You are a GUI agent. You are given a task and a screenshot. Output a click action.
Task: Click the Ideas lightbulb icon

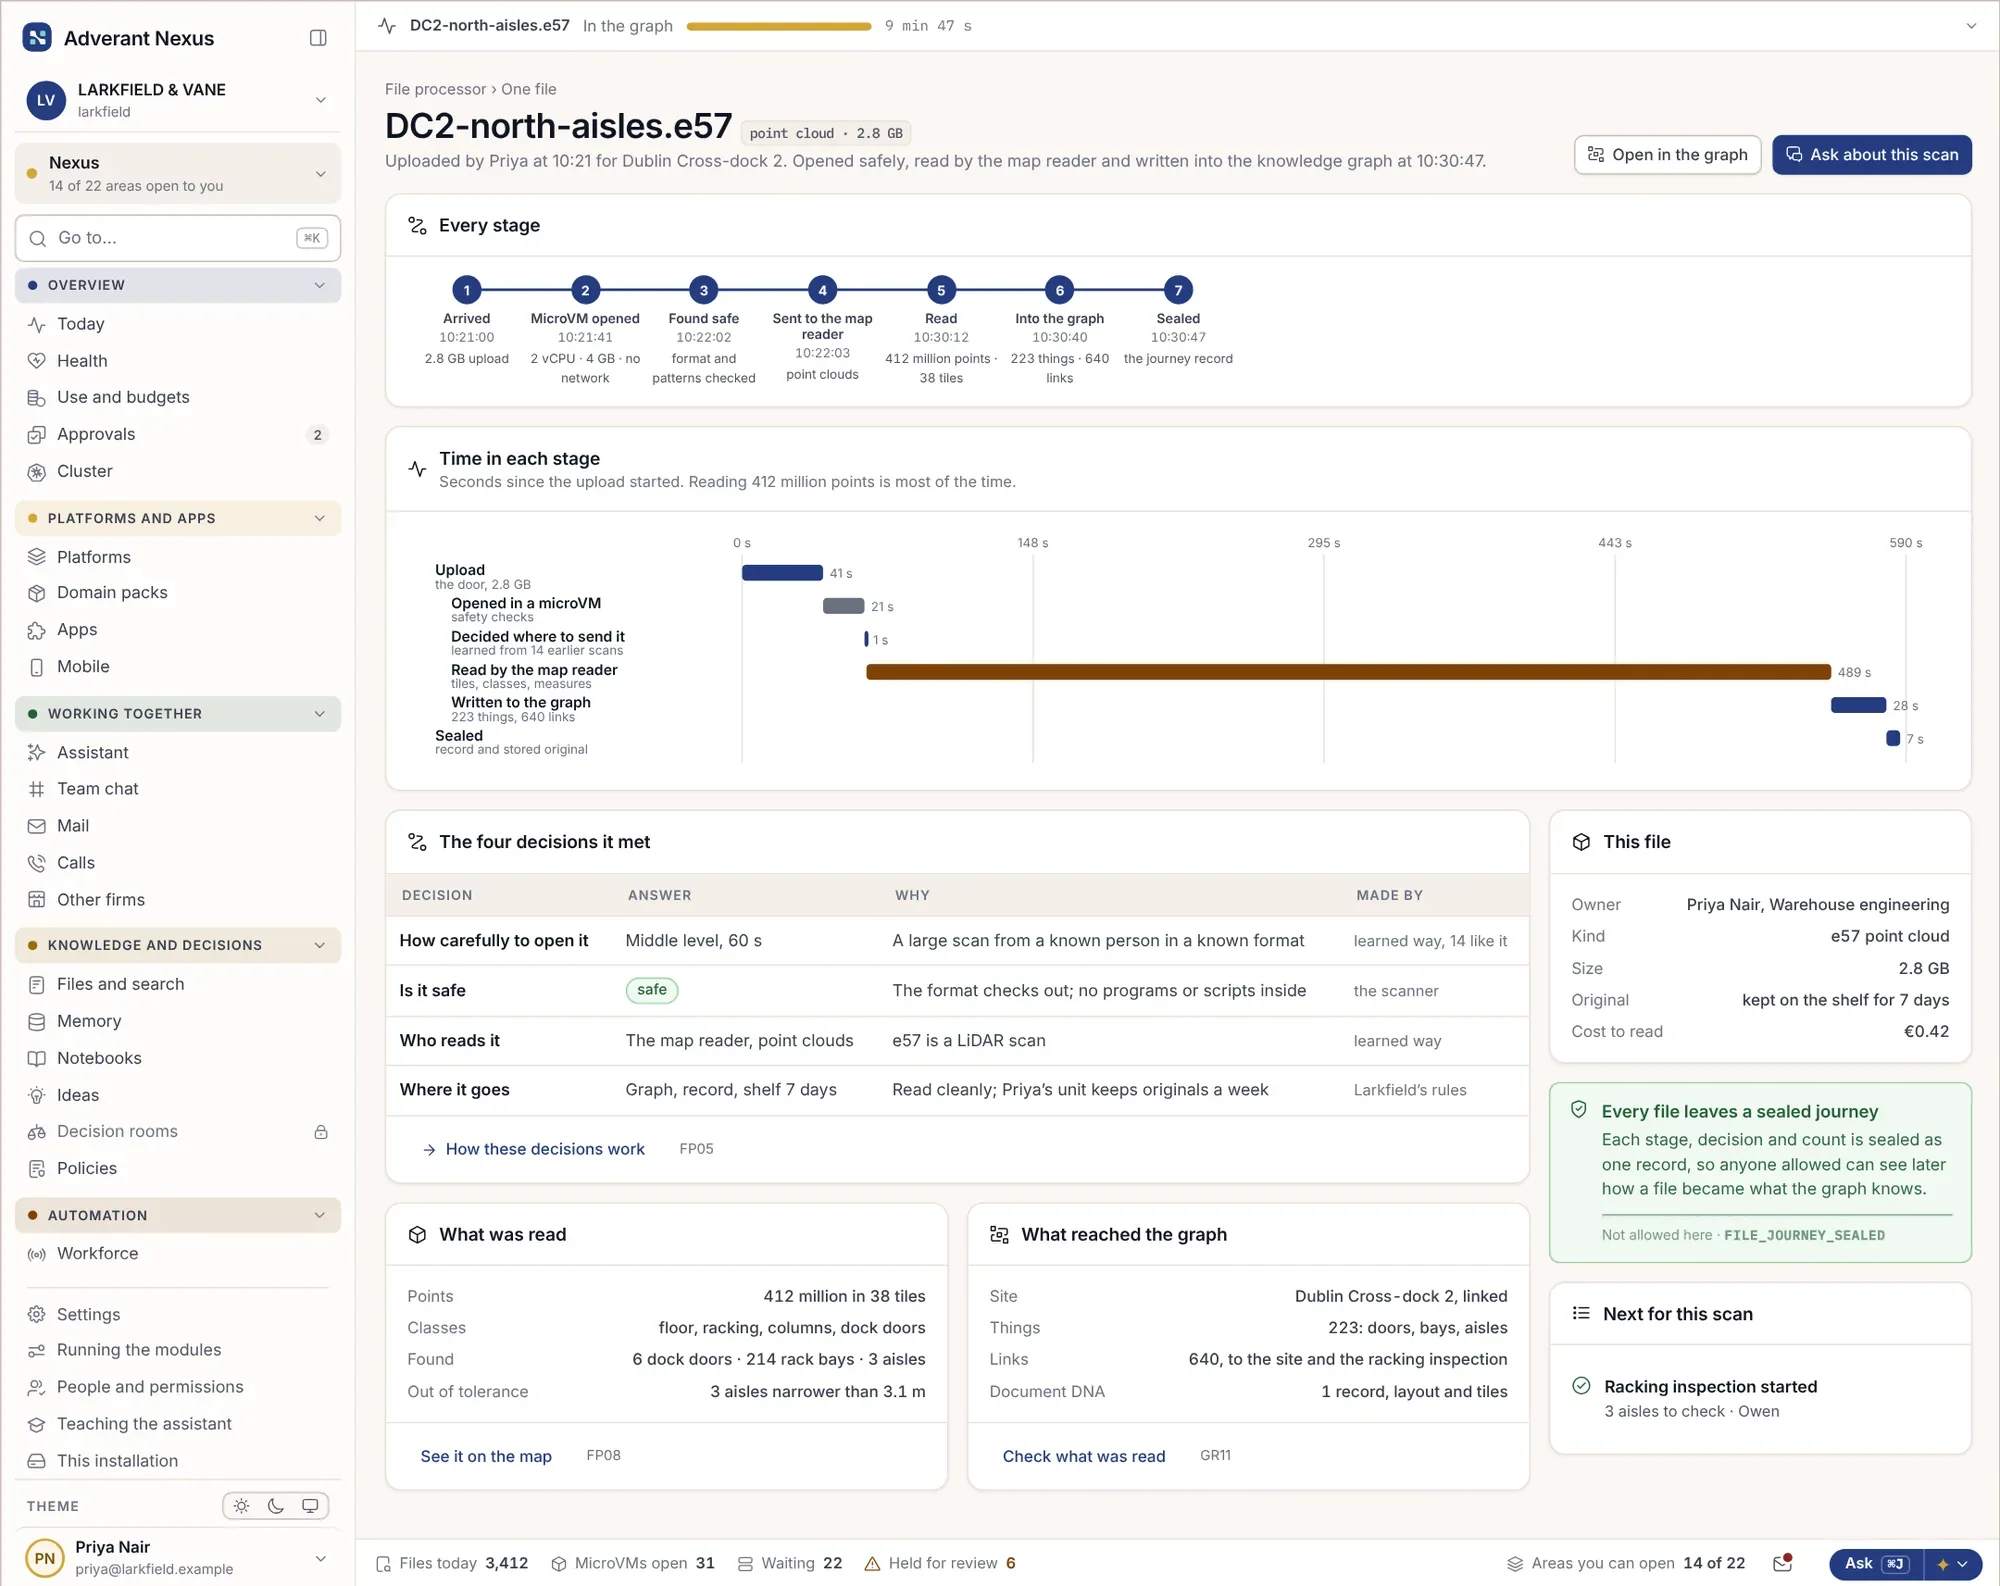tap(37, 1095)
